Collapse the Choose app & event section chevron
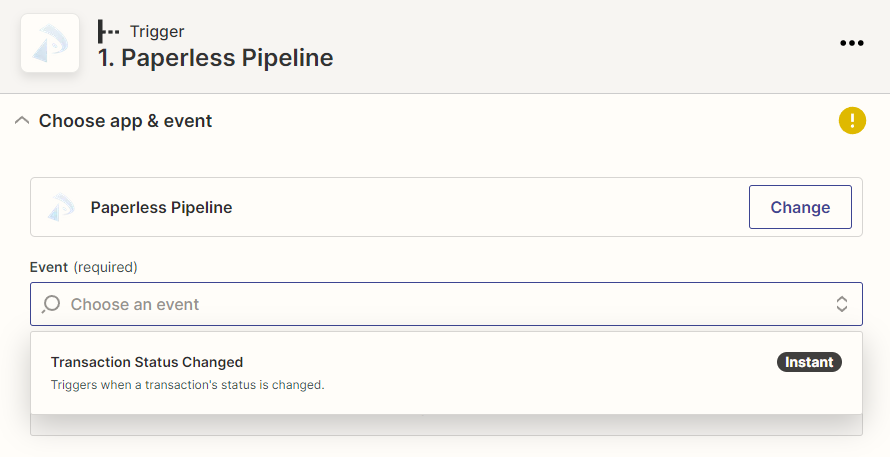The width and height of the screenshot is (890, 457). (22, 120)
